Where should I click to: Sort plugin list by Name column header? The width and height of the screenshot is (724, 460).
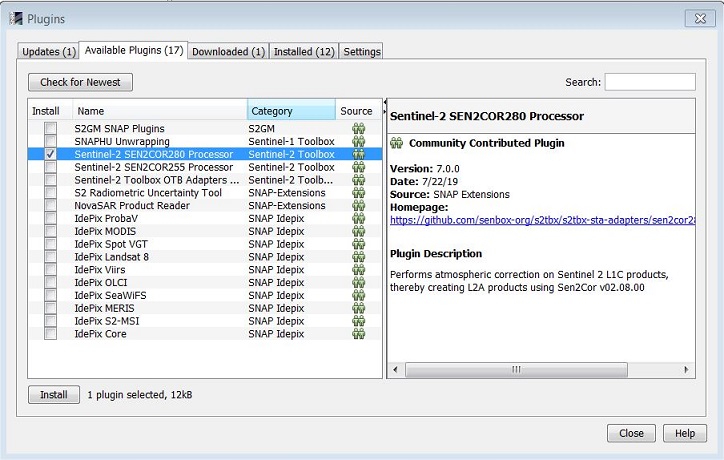tap(158, 111)
